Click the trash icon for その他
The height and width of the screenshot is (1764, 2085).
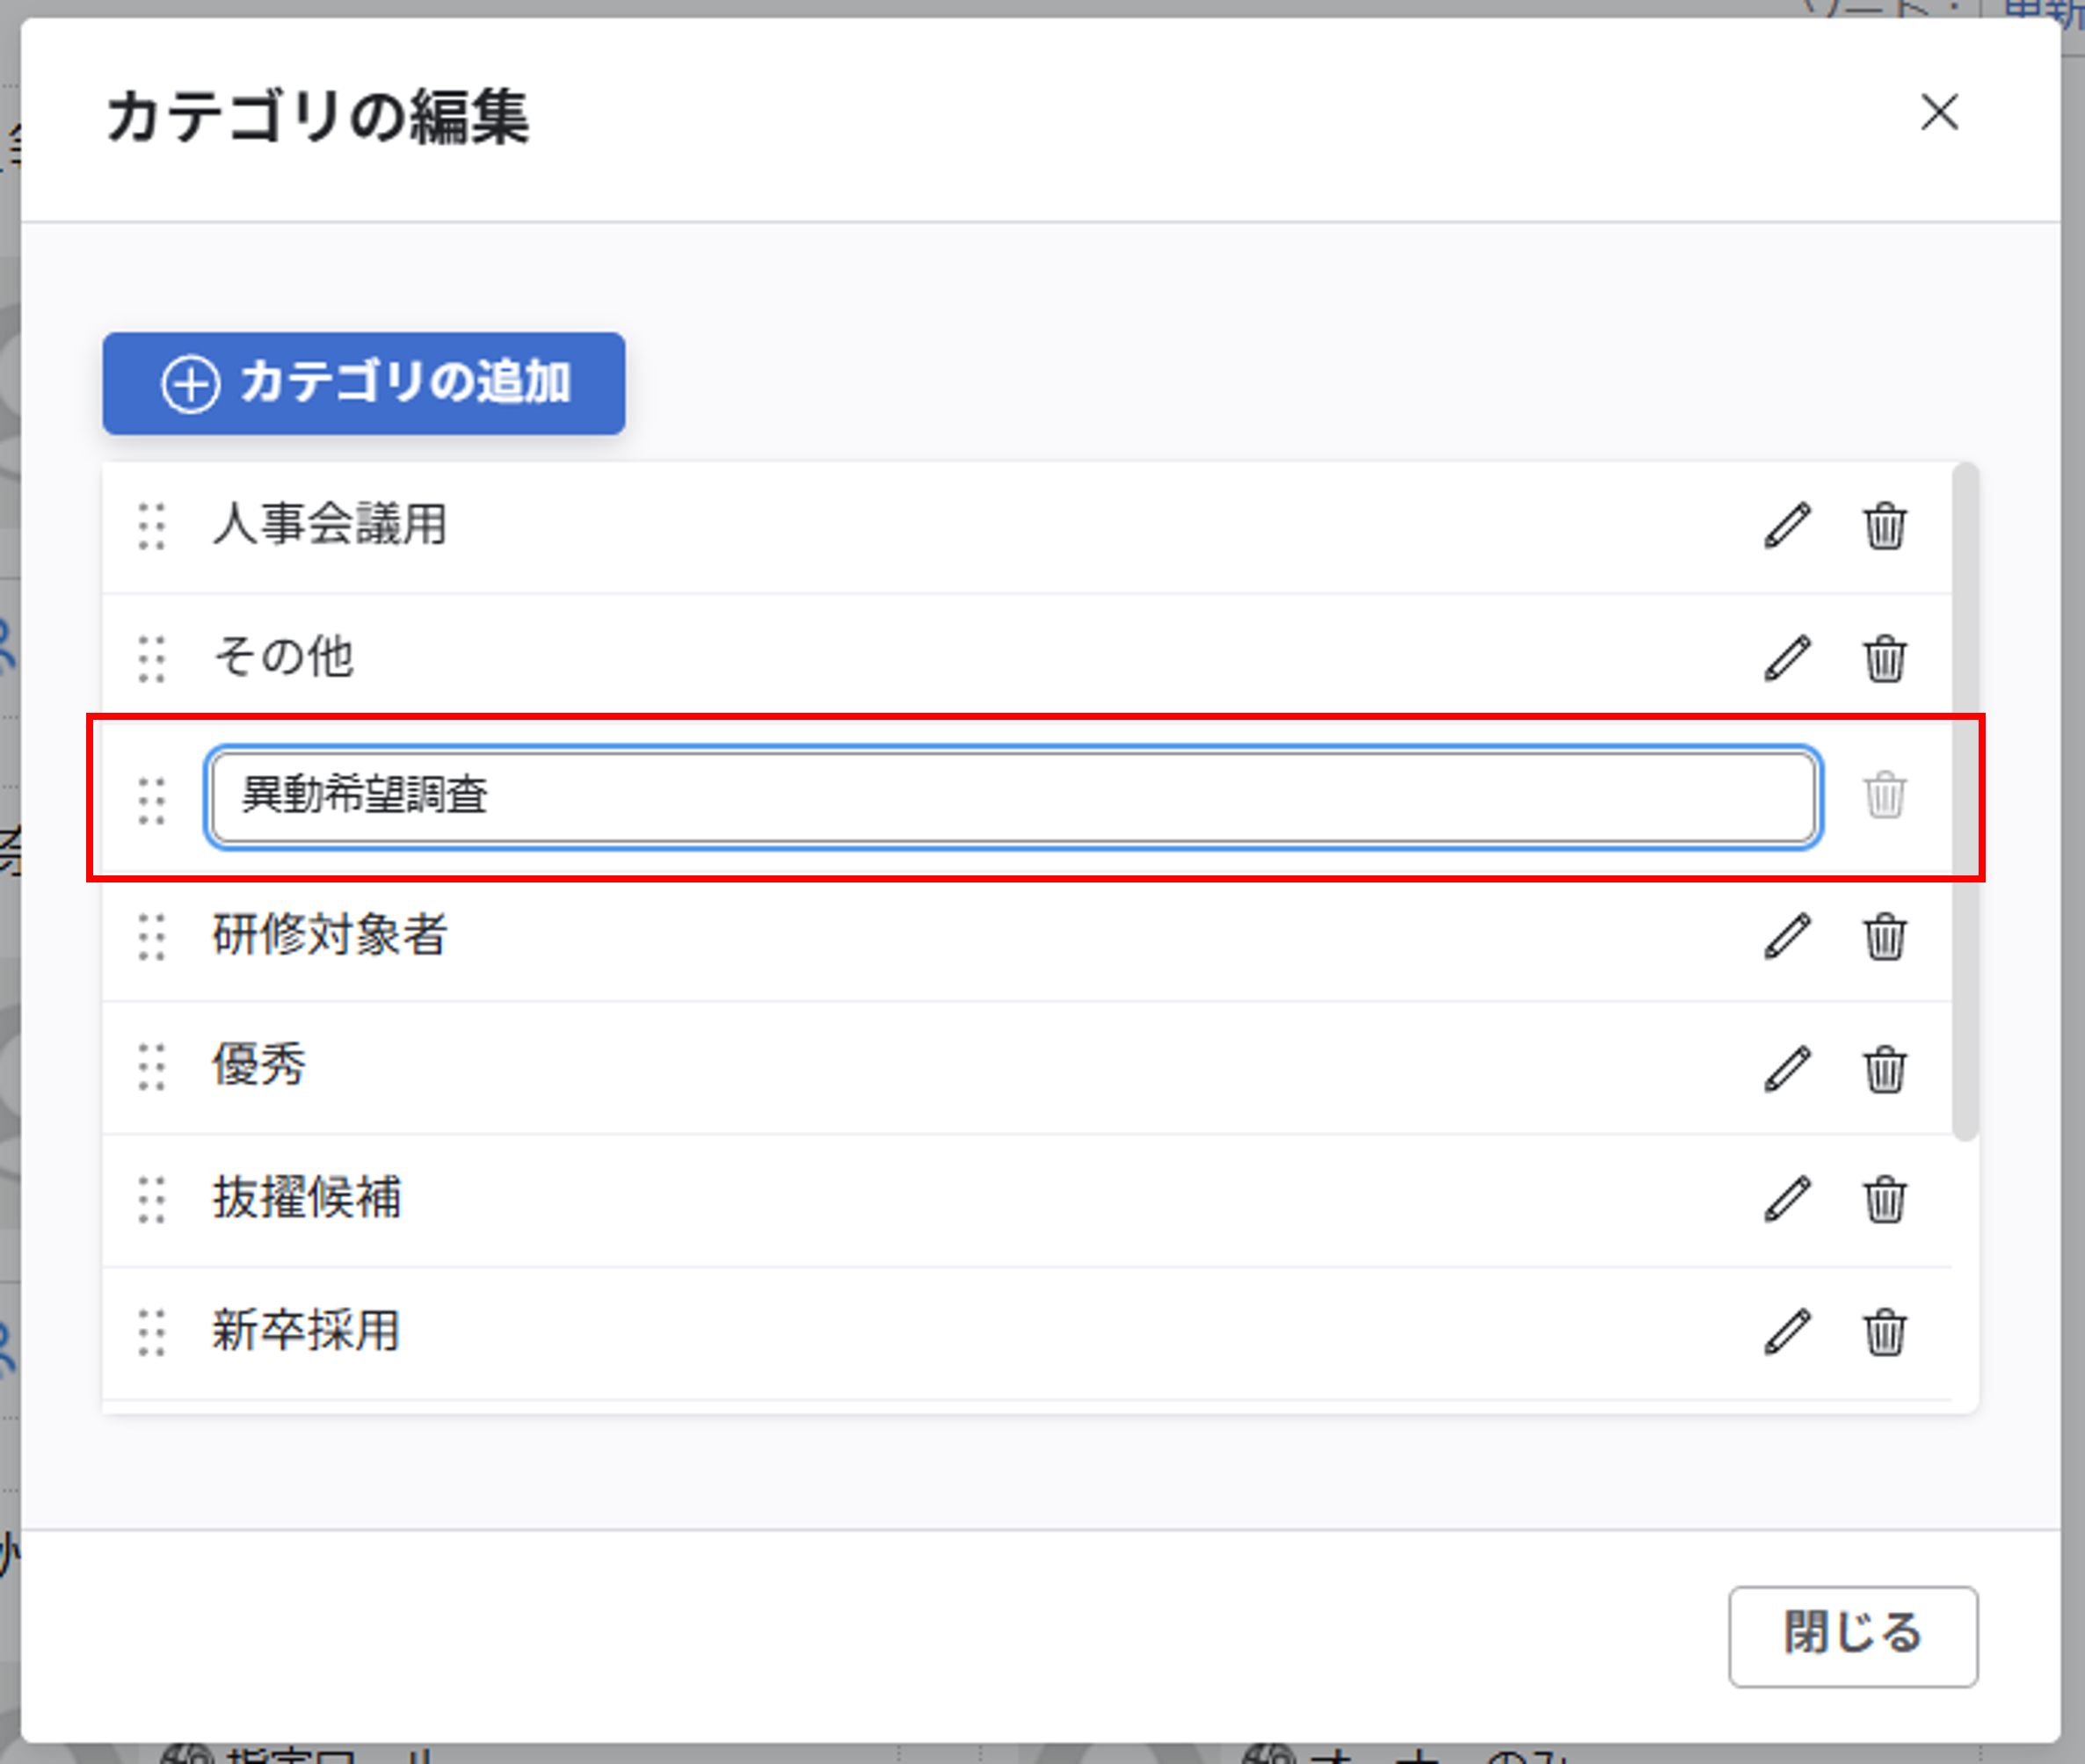[x=1884, y=658]
